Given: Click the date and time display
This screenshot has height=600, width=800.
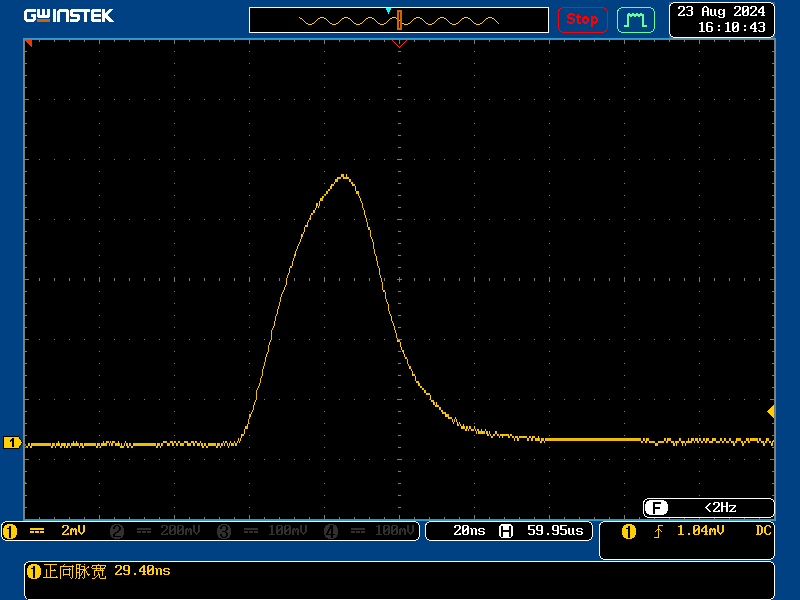Looking at the screenshot, I should click(722, 19).
